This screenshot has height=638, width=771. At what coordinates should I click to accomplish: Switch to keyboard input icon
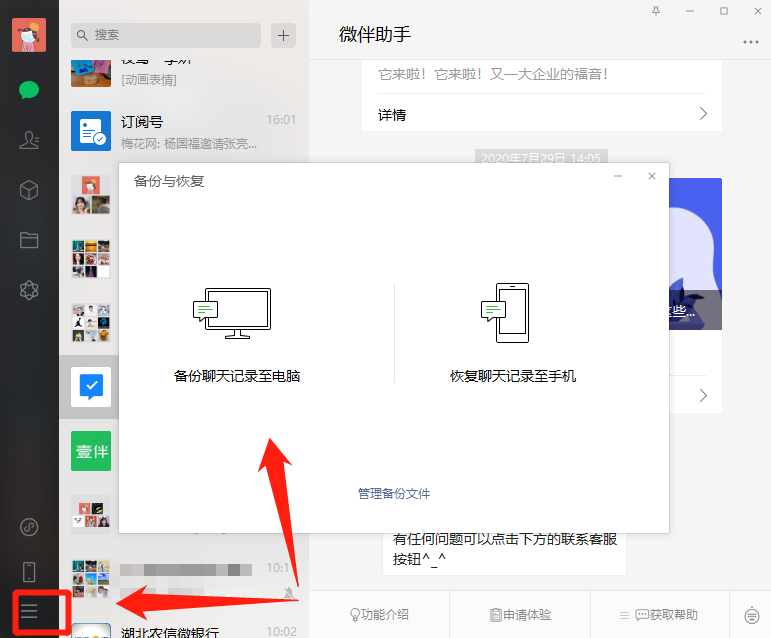click(x=752, y=615)
